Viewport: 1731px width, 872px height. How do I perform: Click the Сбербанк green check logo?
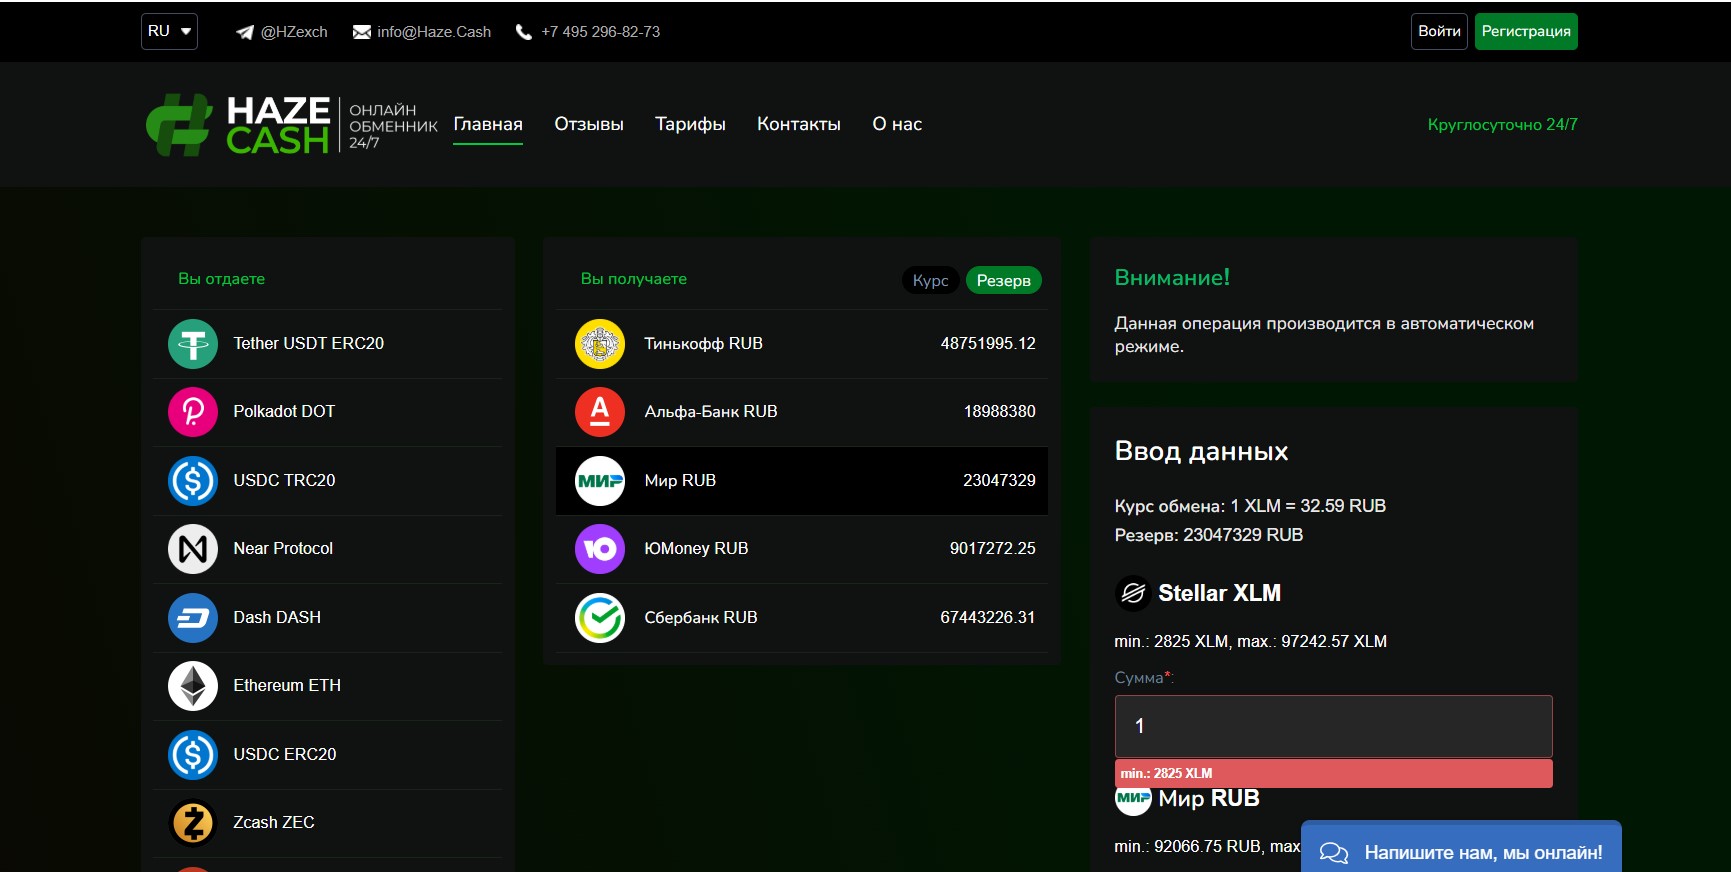(600, 618)
